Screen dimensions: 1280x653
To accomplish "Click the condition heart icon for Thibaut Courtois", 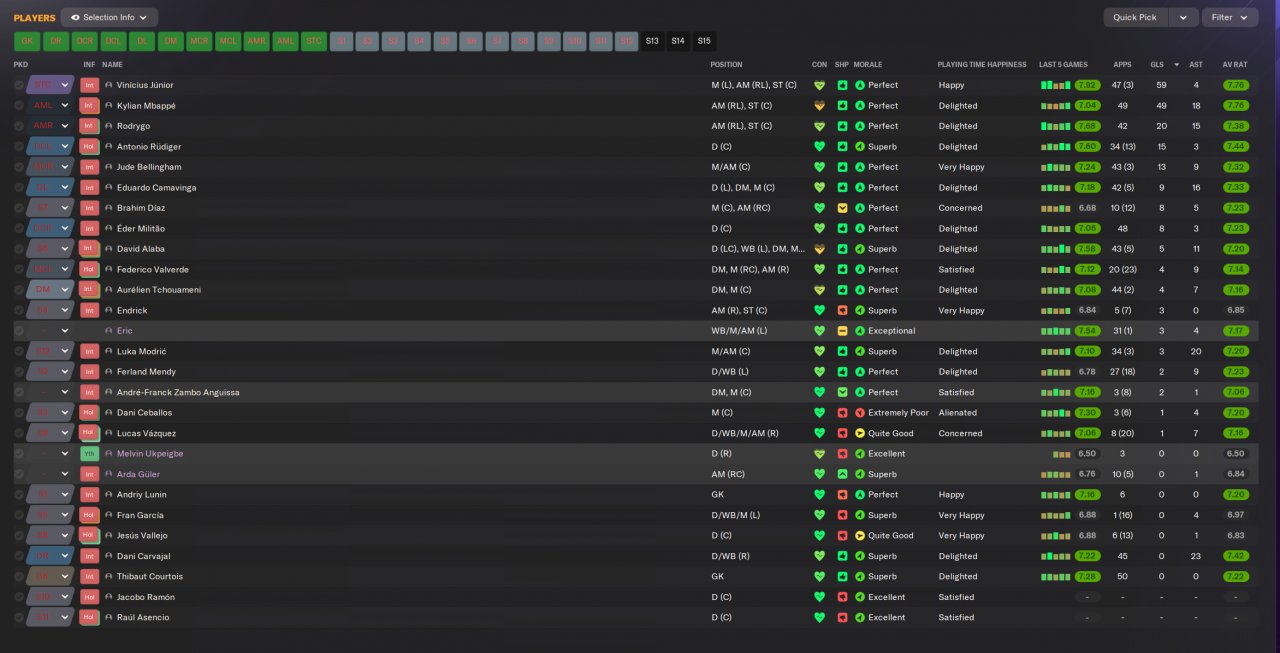I will (x=820, y=577).
